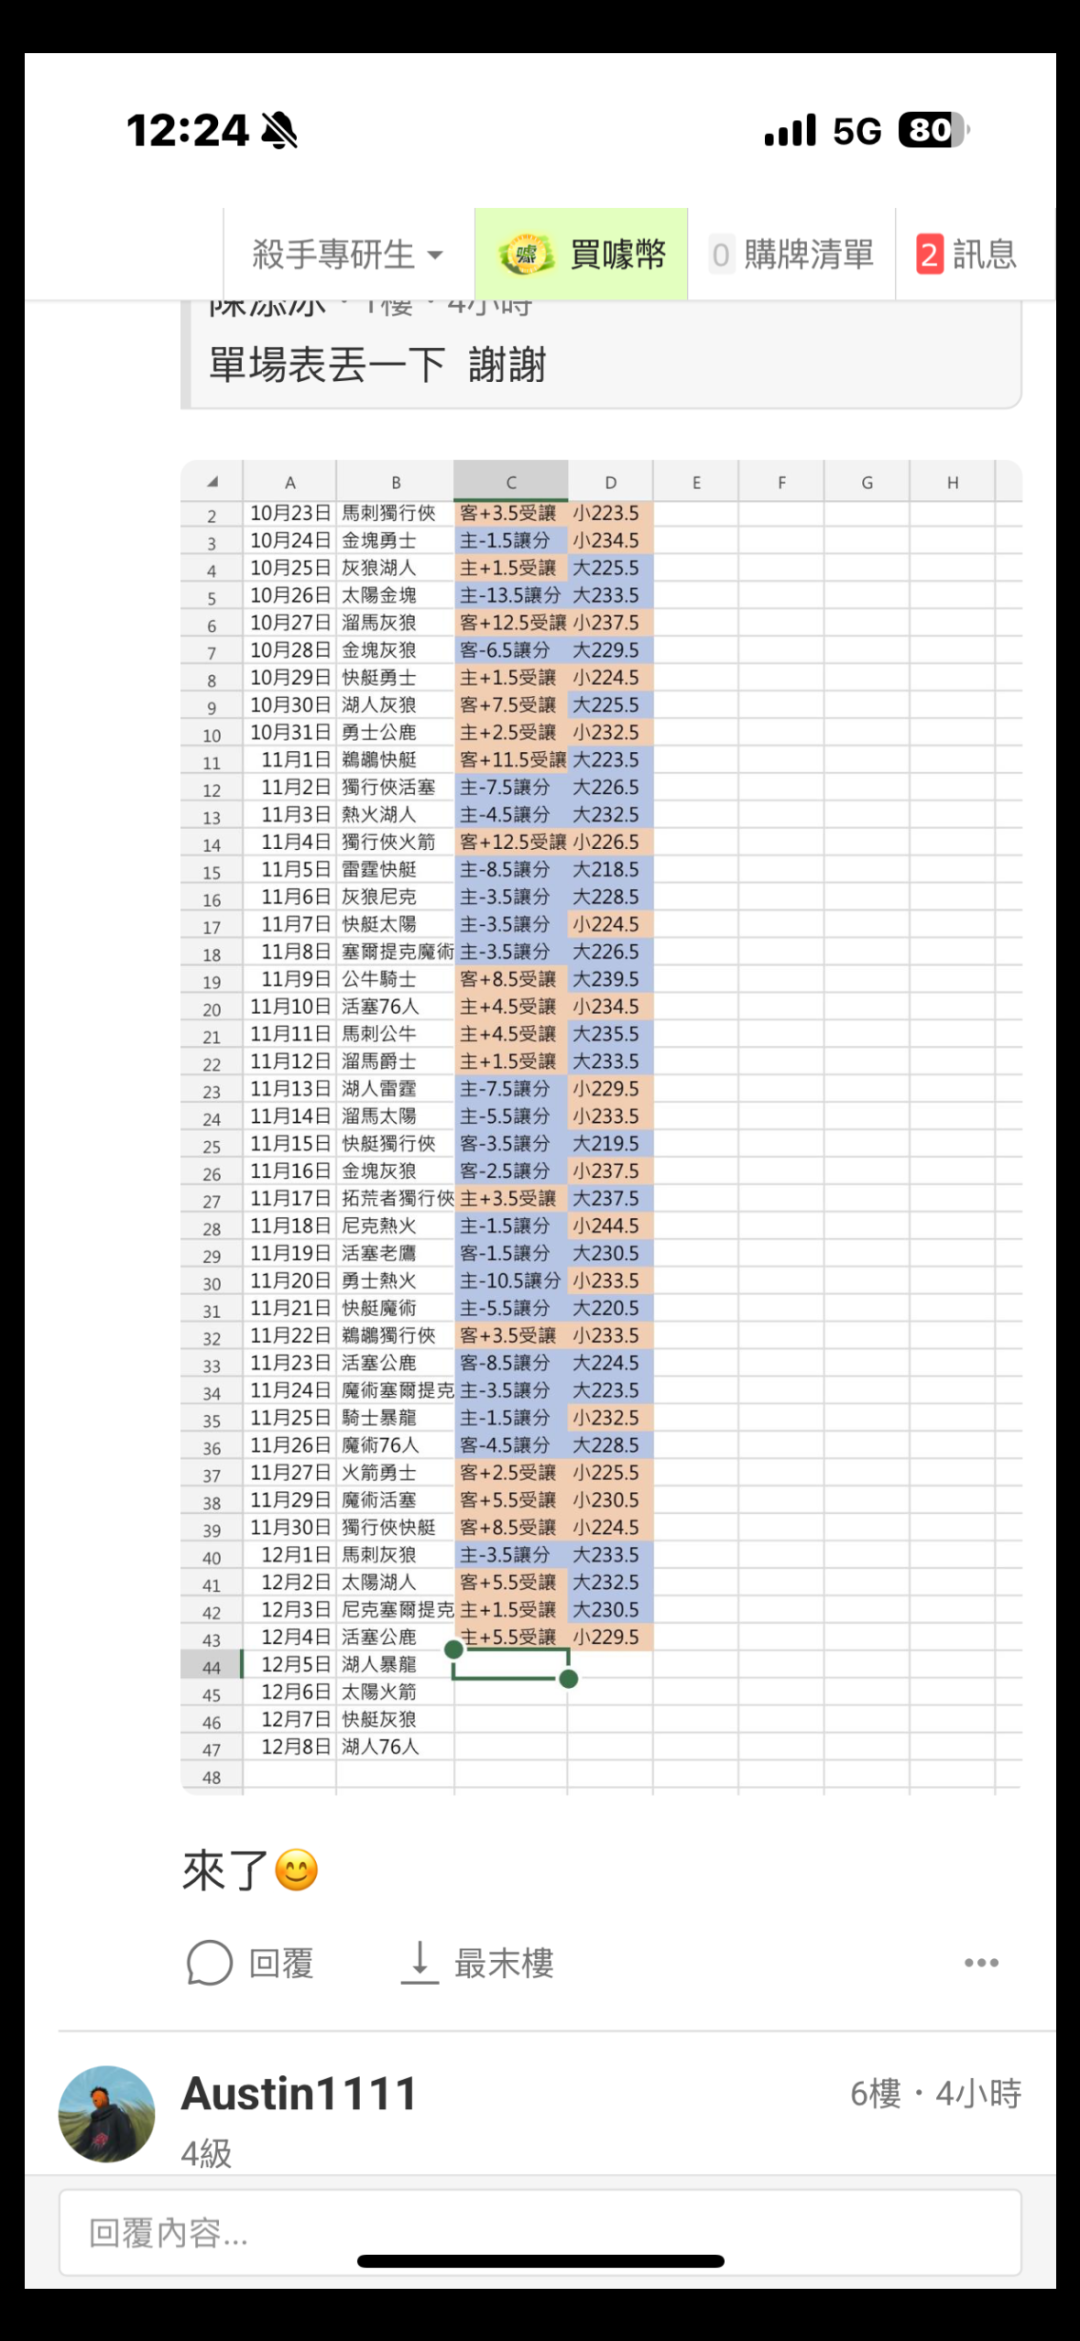The height and width of the screenshot is (2341, 1080).
Task: Tap the 回覆內容 reply input field
Action: click(540, 2232)
